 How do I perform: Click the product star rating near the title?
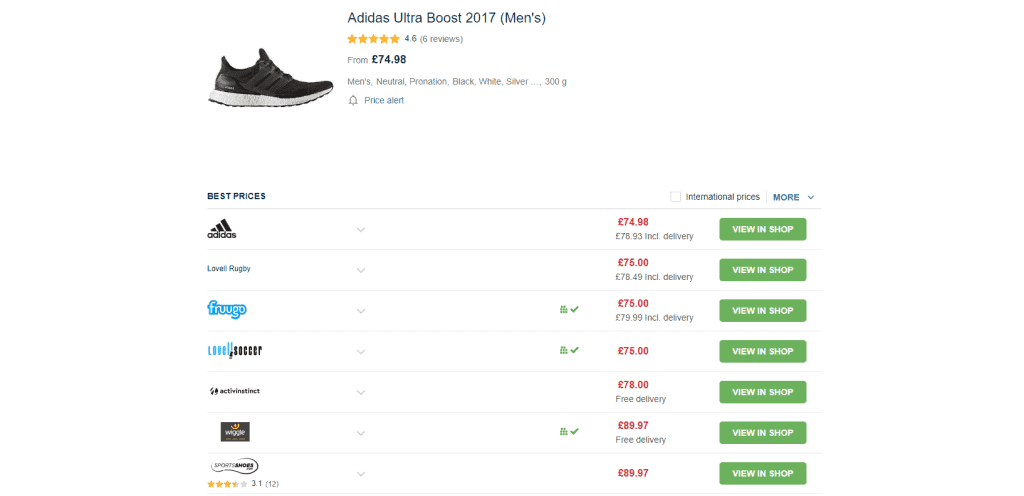click(374, 39)
